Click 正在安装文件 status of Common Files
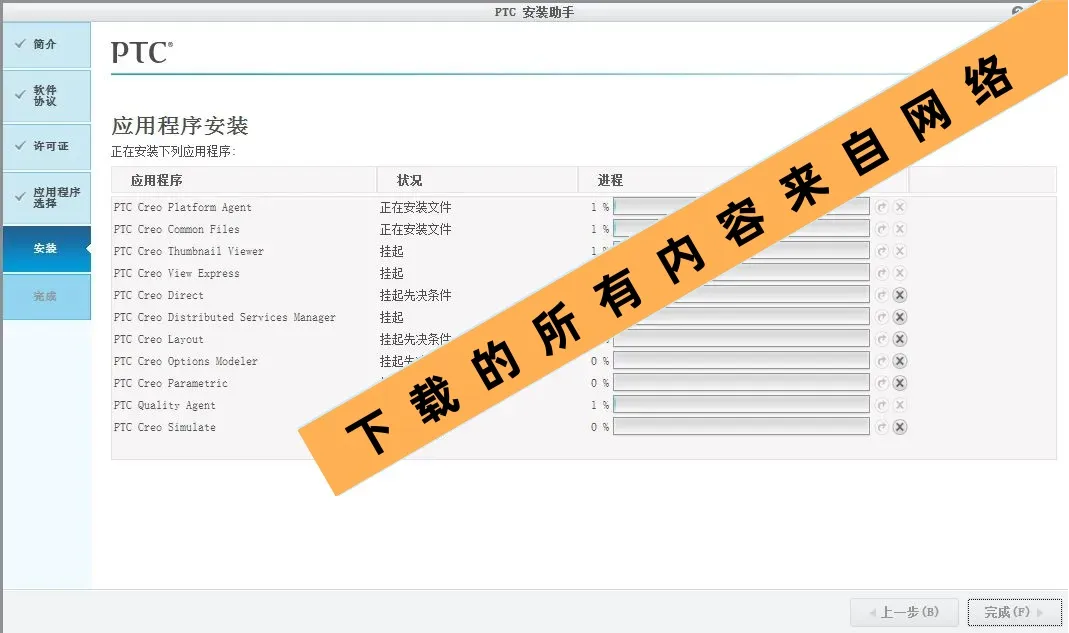Viewport: 1069px width, 633px height. pos(415,229)
